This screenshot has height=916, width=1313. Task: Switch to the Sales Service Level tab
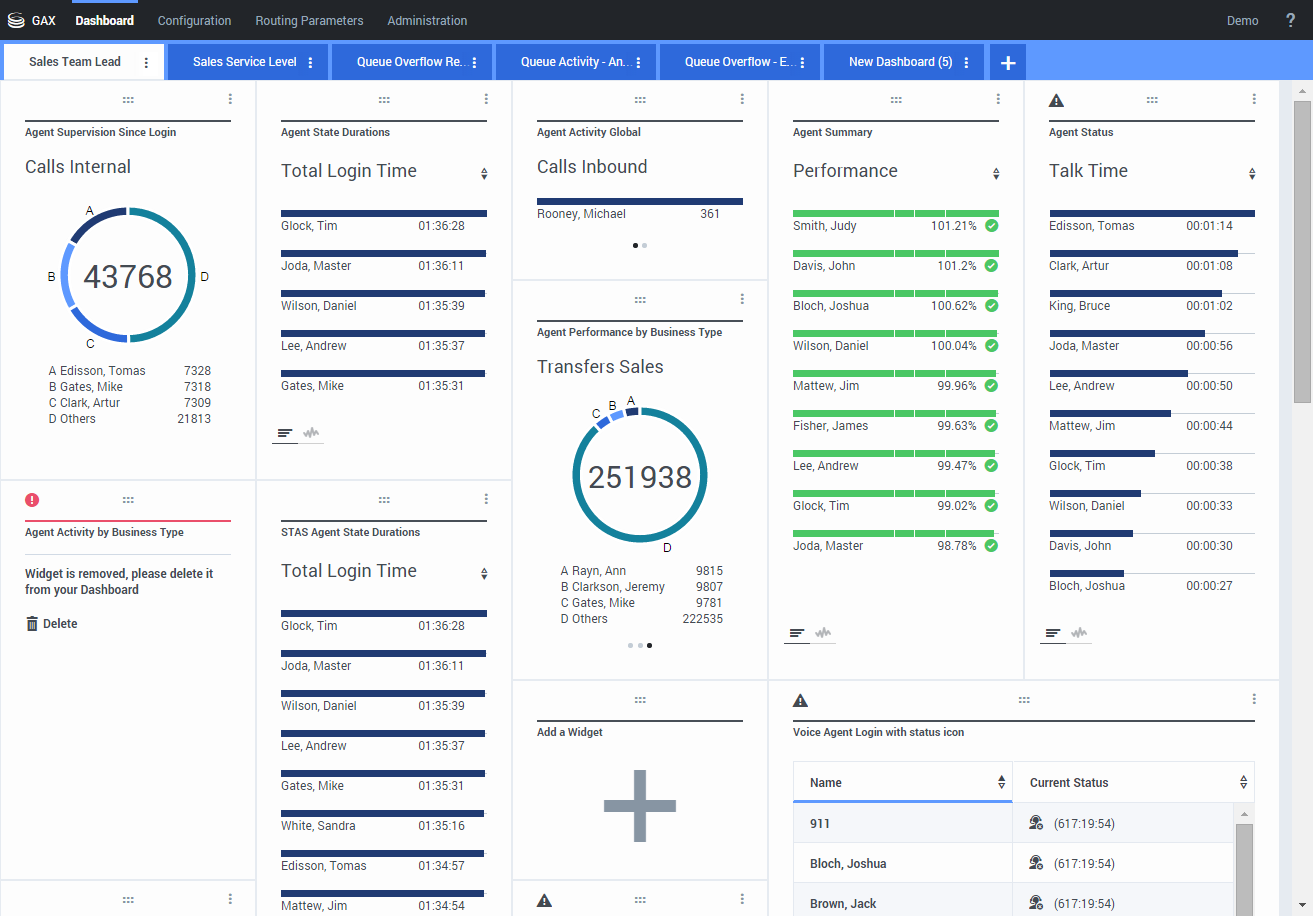click(244, 62)
